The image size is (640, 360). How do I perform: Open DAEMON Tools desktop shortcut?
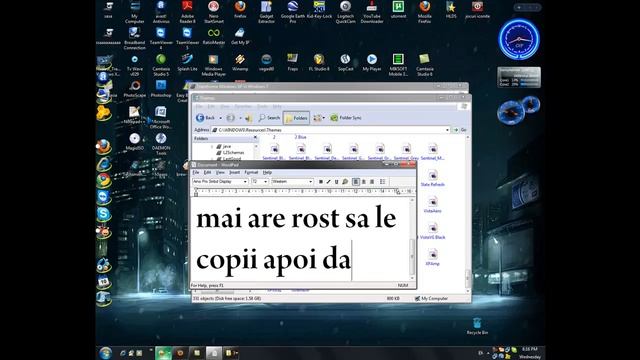click(x=161, y=144)
